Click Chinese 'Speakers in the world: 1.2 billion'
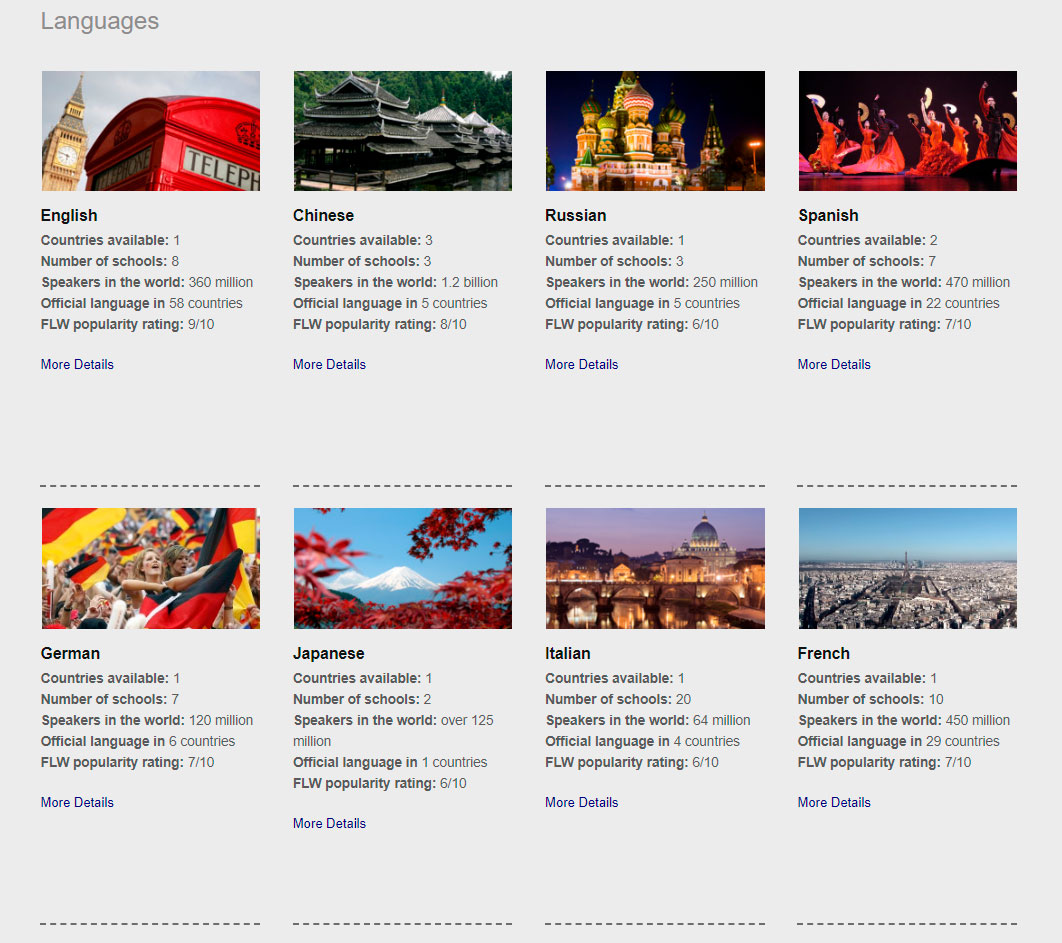 (x=396, y=282)
